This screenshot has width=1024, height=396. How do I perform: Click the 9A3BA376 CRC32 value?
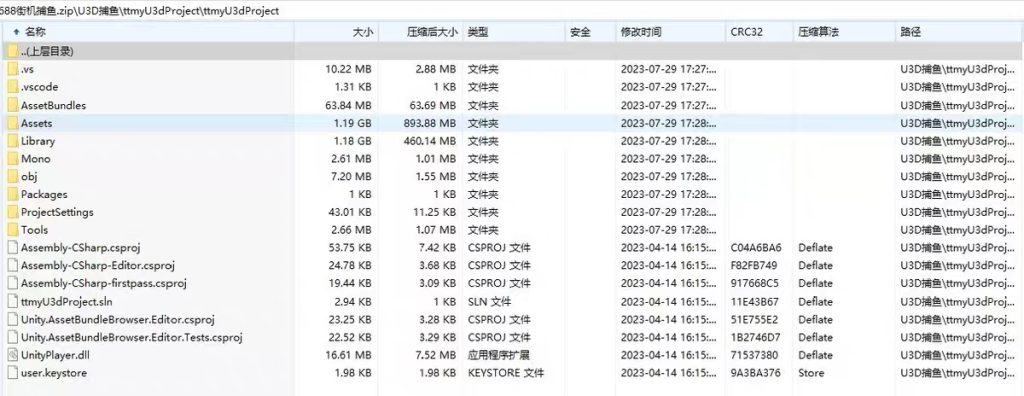click(x=756, y=373)
